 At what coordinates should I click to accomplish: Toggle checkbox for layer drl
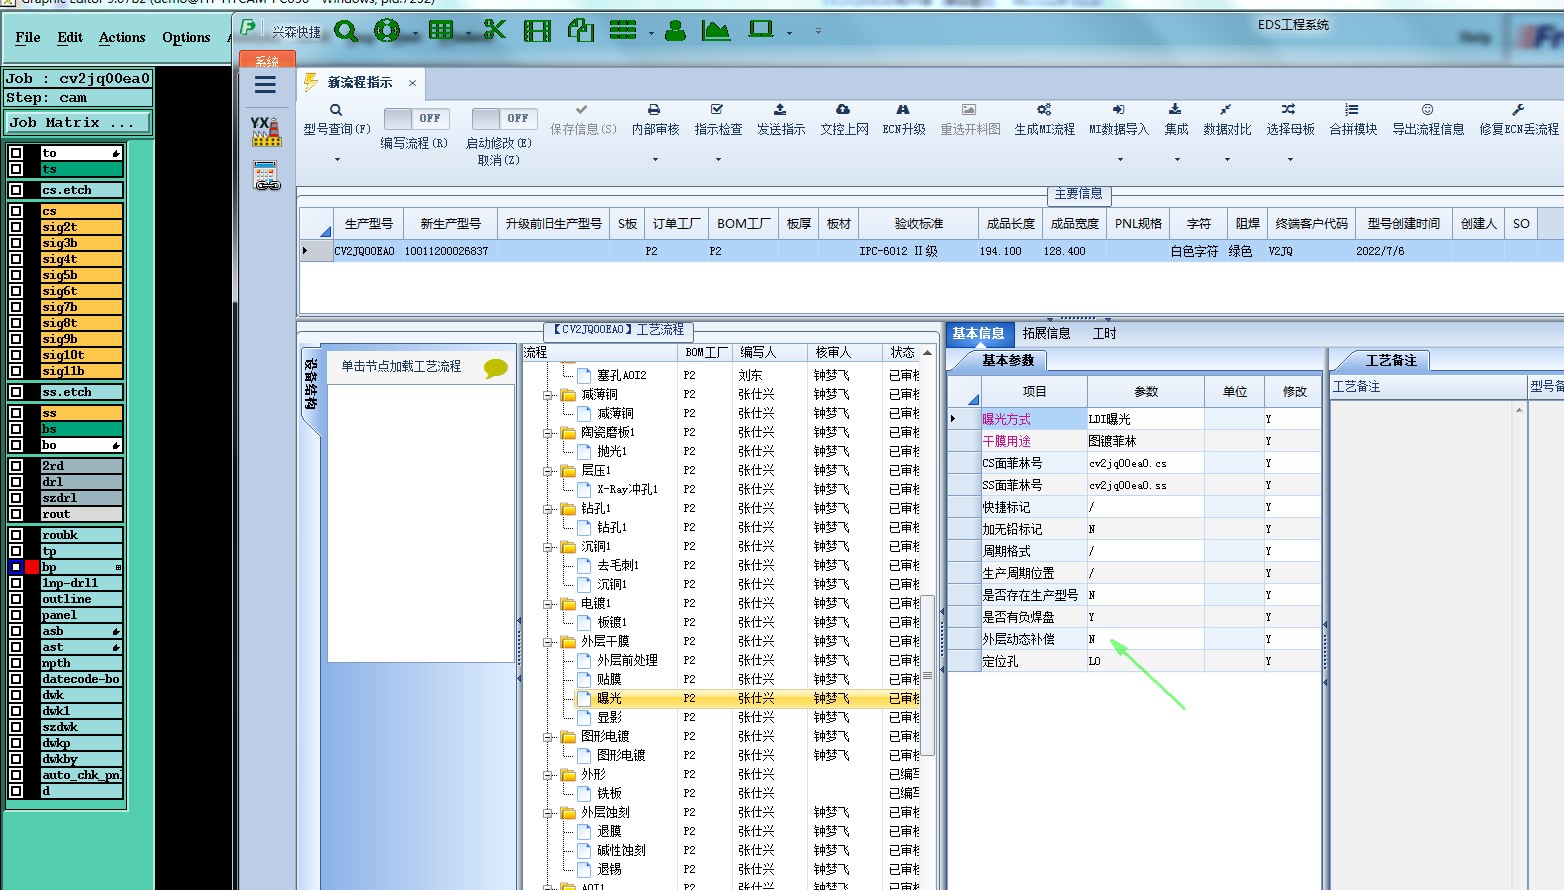[x=16, y=482]
